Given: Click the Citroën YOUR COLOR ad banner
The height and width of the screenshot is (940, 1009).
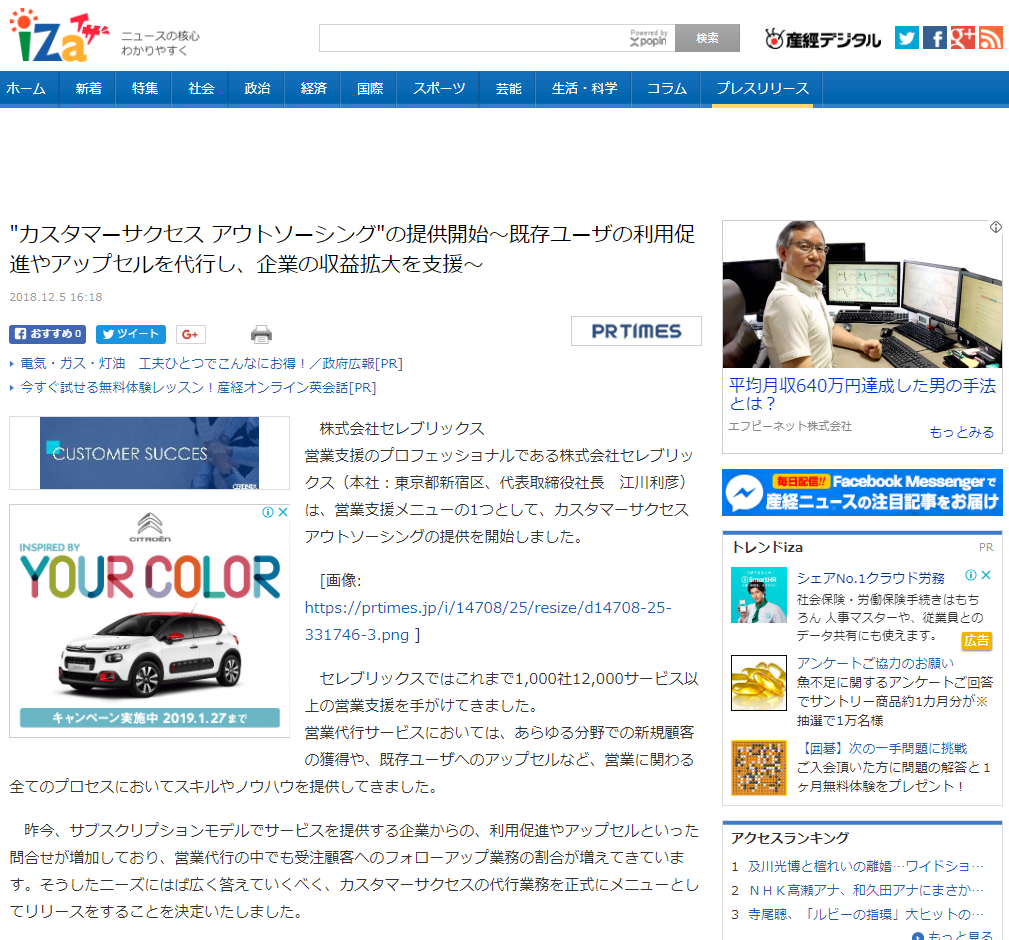Looking at the screenshot, I should (x=149, y=621).
